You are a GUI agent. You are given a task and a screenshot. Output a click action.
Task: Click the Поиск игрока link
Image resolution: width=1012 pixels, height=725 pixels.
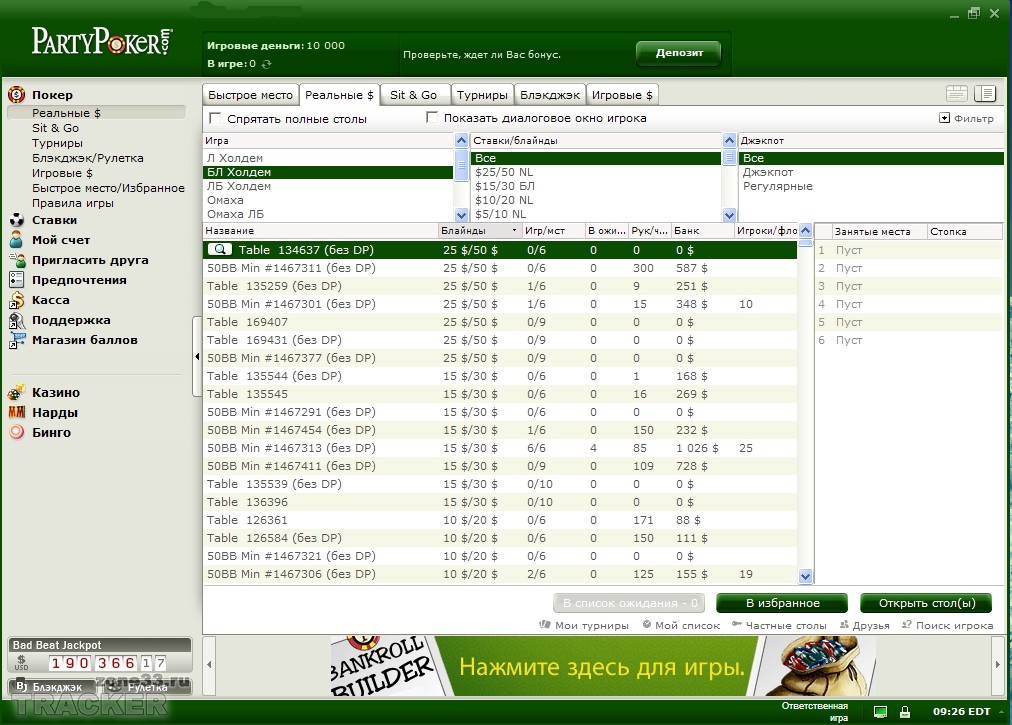click(948, 626)
